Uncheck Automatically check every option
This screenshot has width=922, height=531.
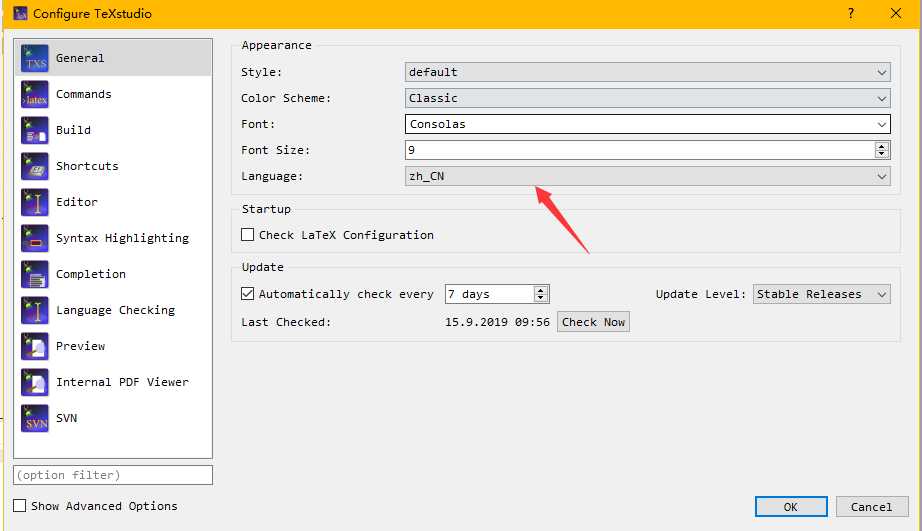[x=248, y=293]
